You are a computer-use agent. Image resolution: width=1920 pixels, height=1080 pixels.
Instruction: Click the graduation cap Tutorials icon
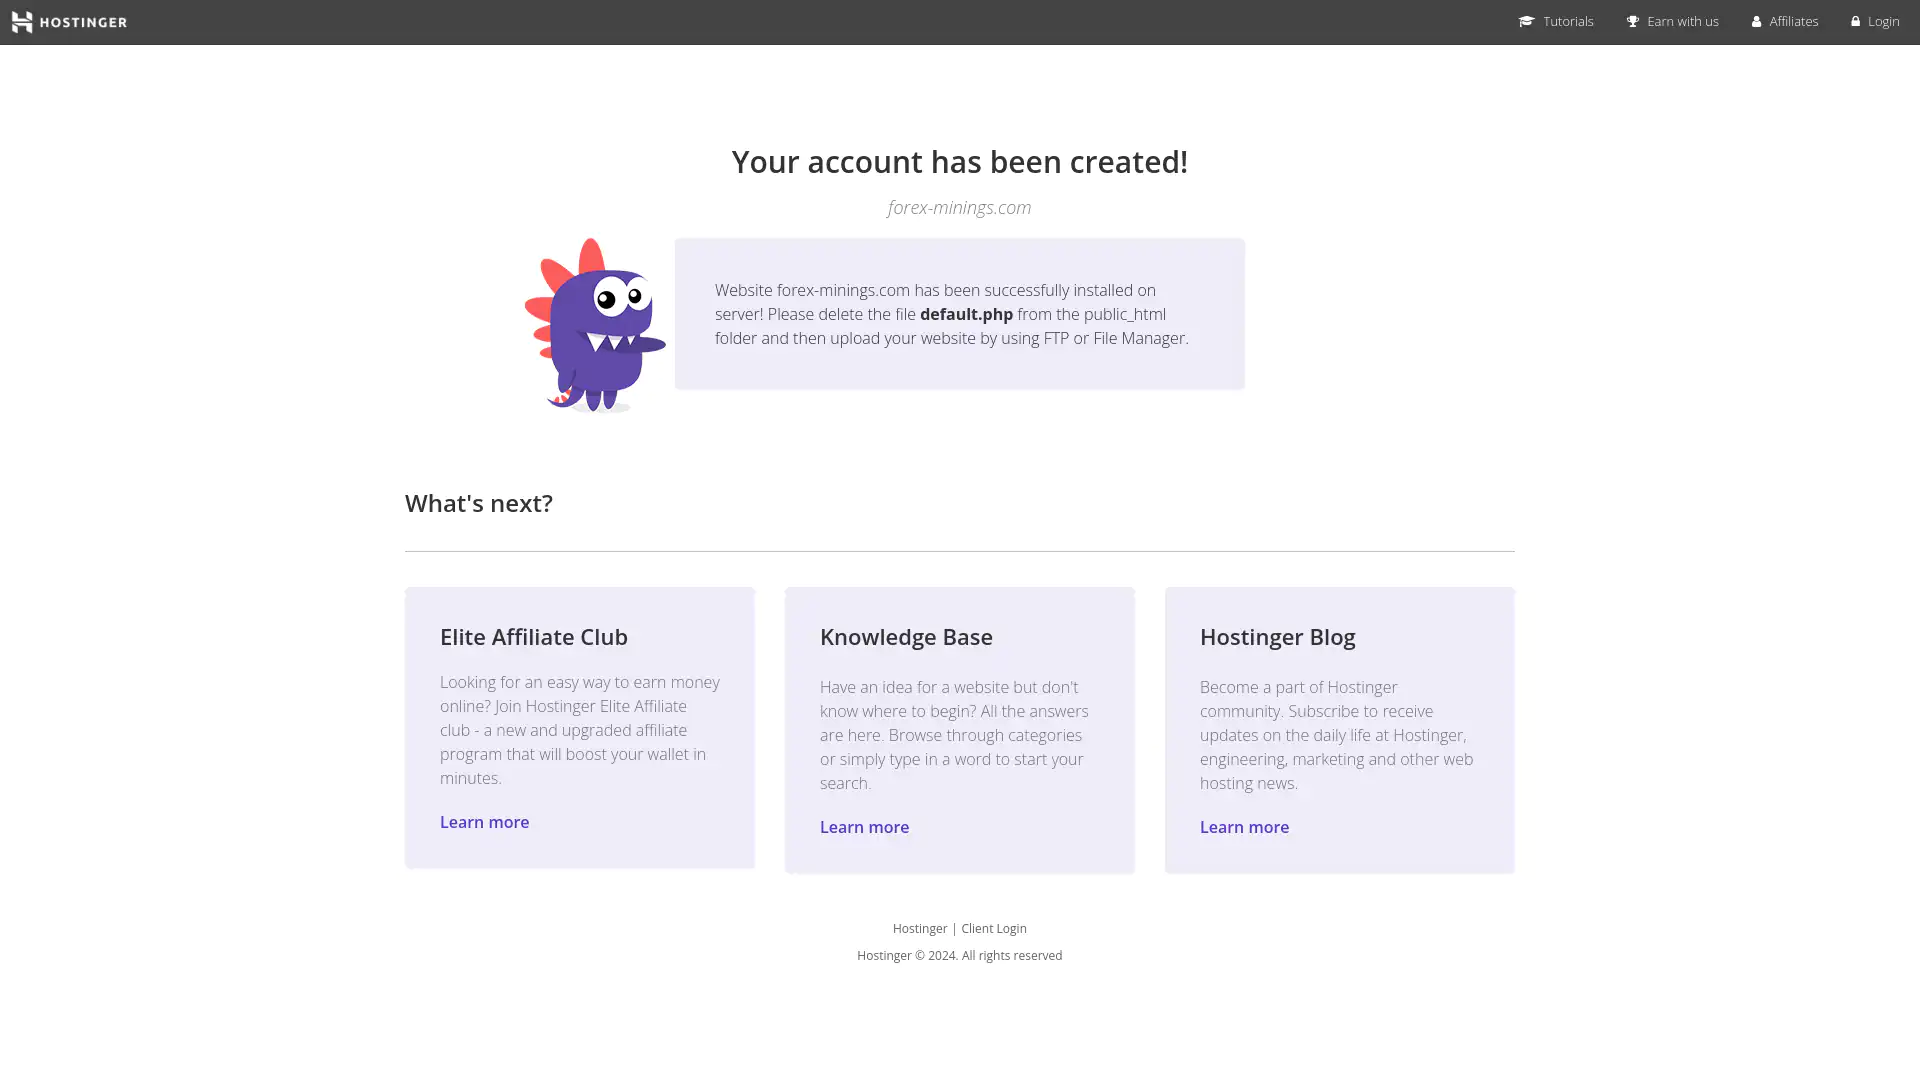coord(1526,21)
